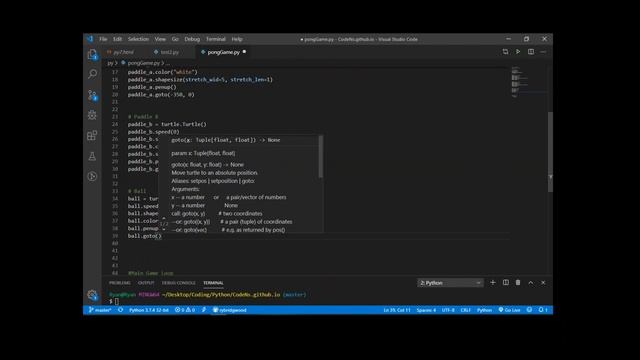640x360 pixels.
Task: Change indentation via Spaces: 4
Action: pos(426,310)
